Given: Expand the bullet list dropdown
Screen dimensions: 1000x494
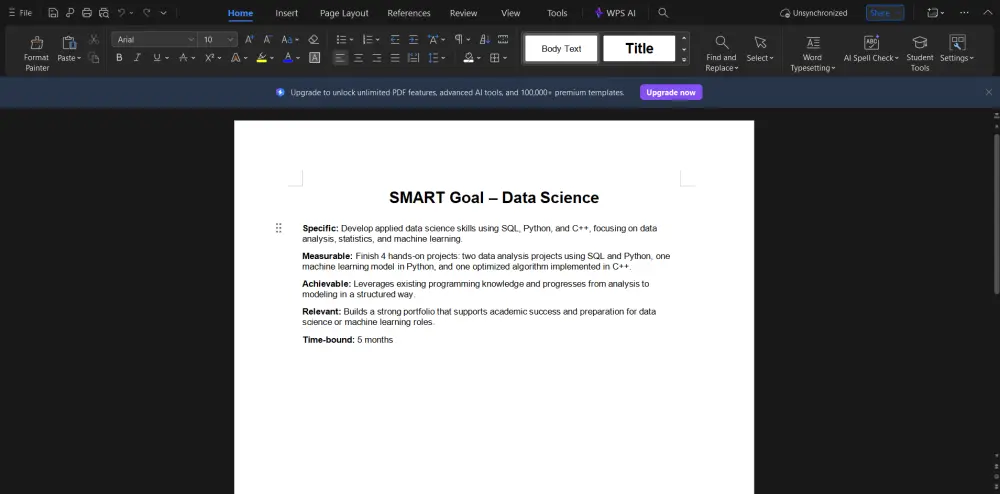Looking at the screenshot, I should (351, 40).
